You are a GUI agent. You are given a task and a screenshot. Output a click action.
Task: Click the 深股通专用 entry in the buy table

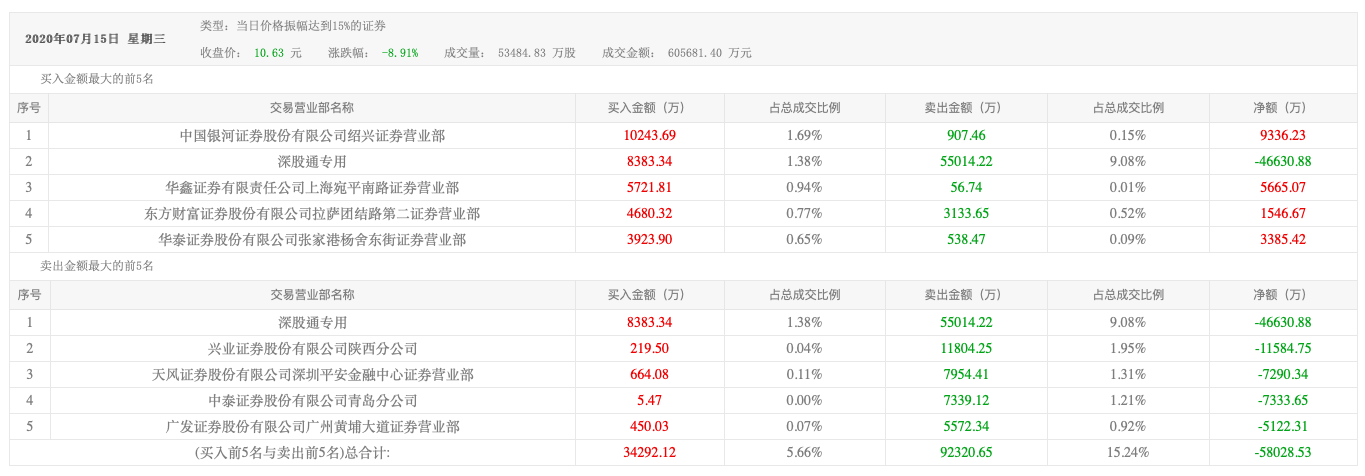click(312, 161)
